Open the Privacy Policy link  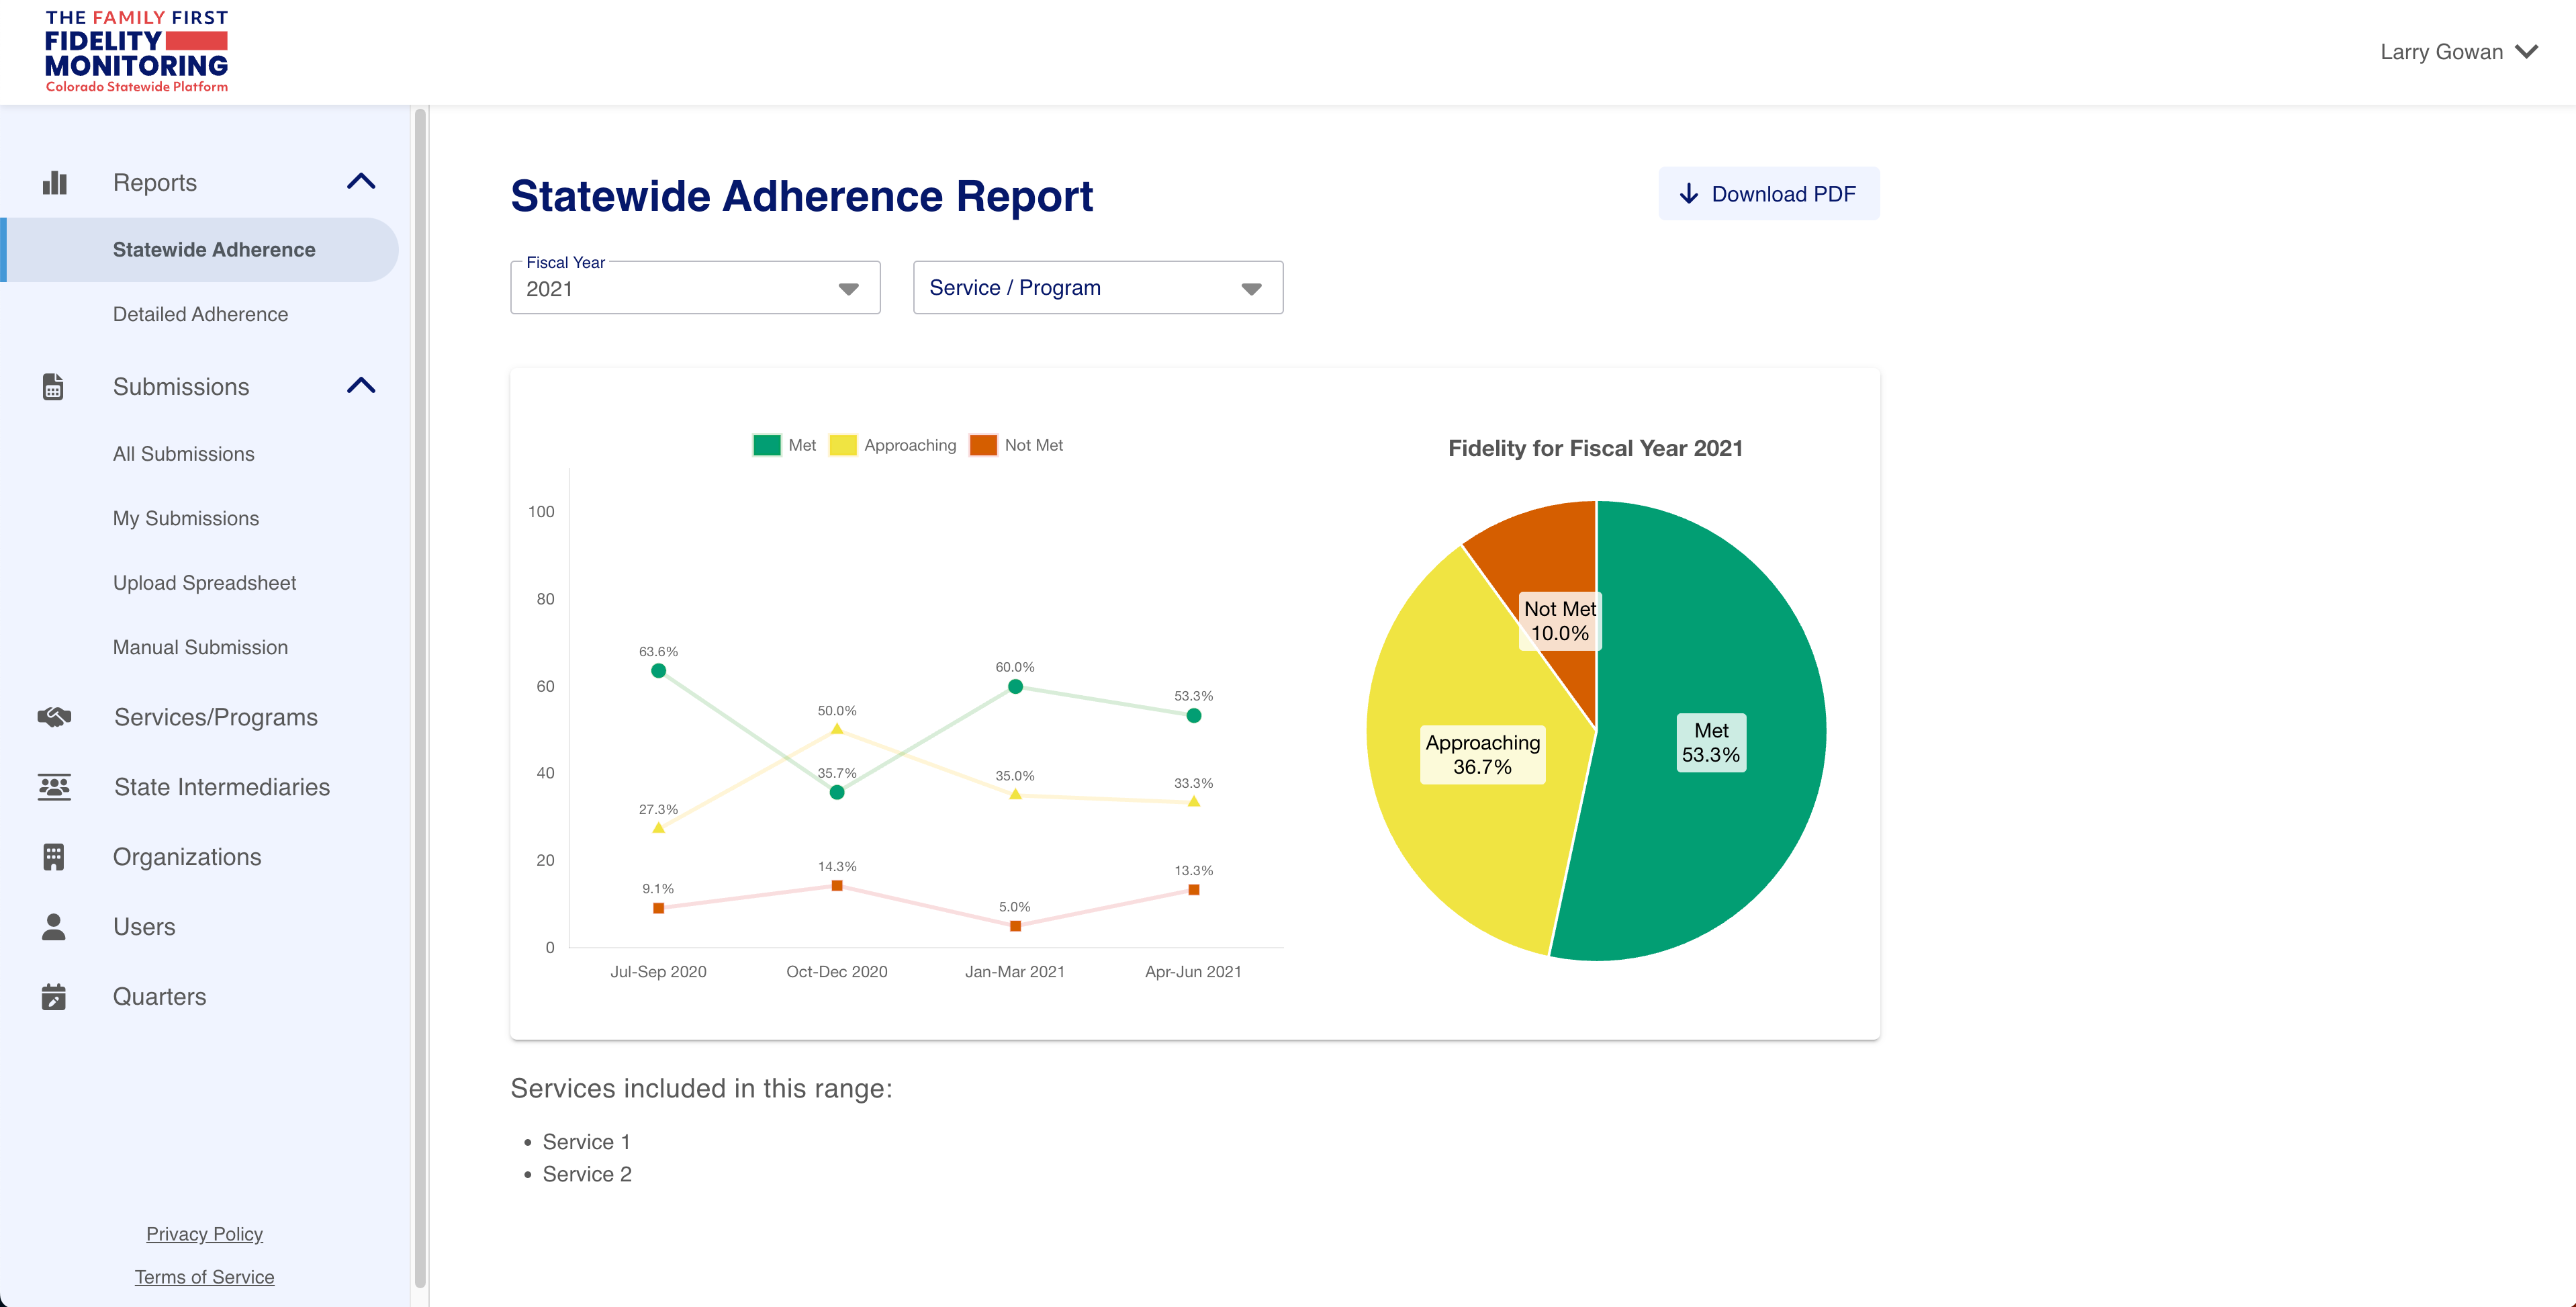coord(204,1234)
